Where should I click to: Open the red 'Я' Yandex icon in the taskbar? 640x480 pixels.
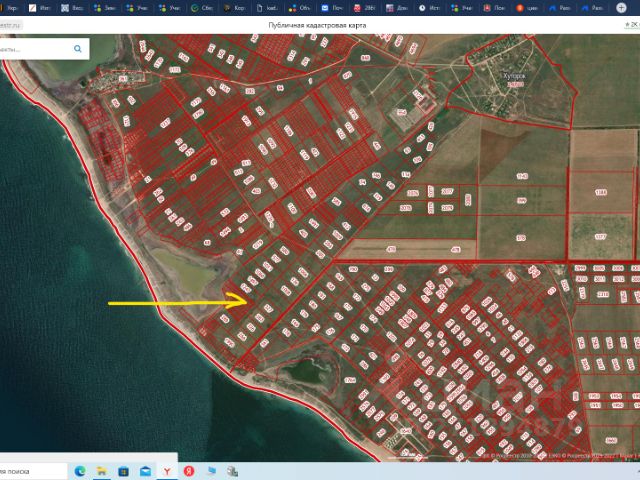tap(189, 471)
